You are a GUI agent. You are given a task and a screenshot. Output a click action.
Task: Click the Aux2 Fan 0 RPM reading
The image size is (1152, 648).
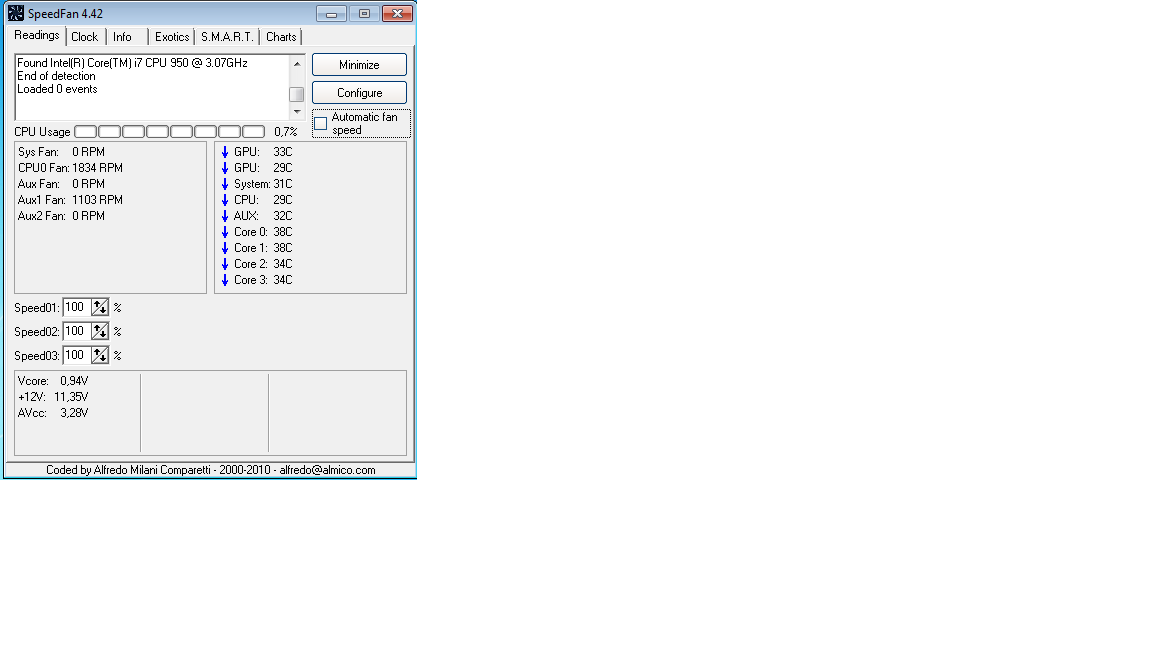[62, 216]
